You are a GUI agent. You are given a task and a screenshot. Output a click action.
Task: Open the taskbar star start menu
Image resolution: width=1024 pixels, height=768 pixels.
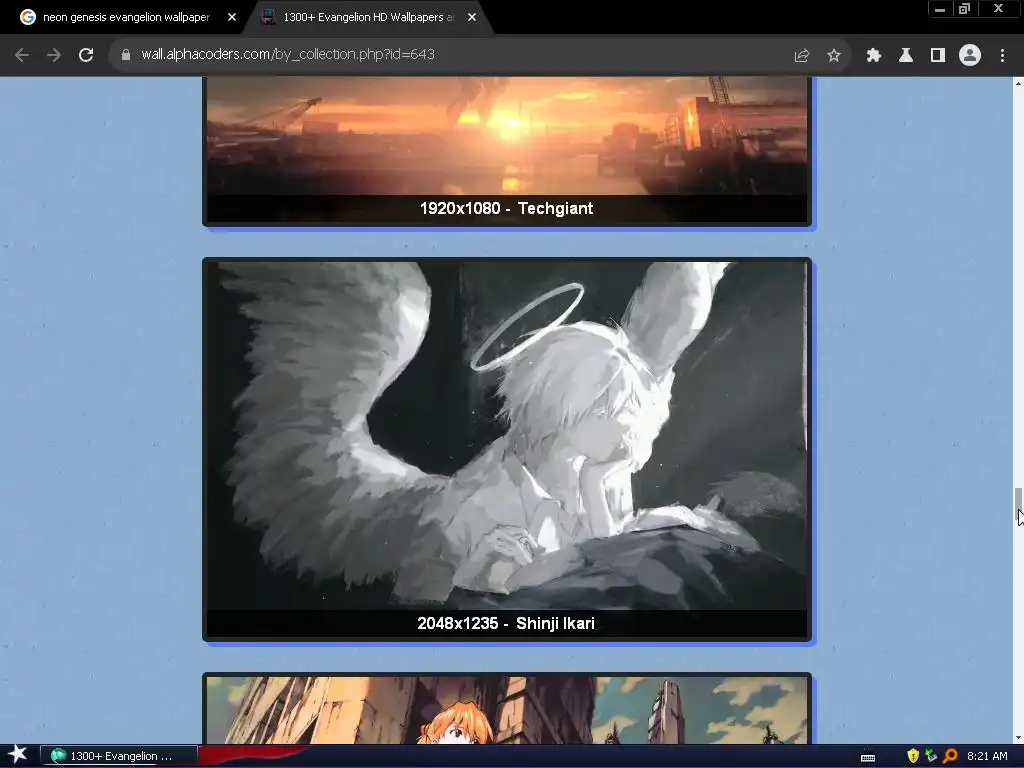coord(18,755)
